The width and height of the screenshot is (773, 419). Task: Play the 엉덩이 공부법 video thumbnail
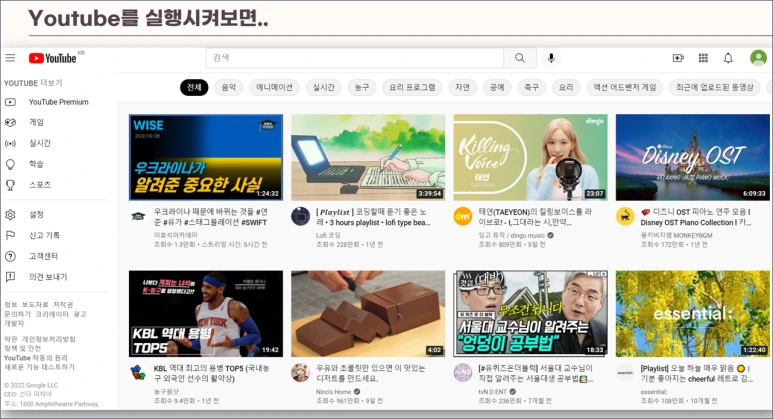tap(530, 314)
